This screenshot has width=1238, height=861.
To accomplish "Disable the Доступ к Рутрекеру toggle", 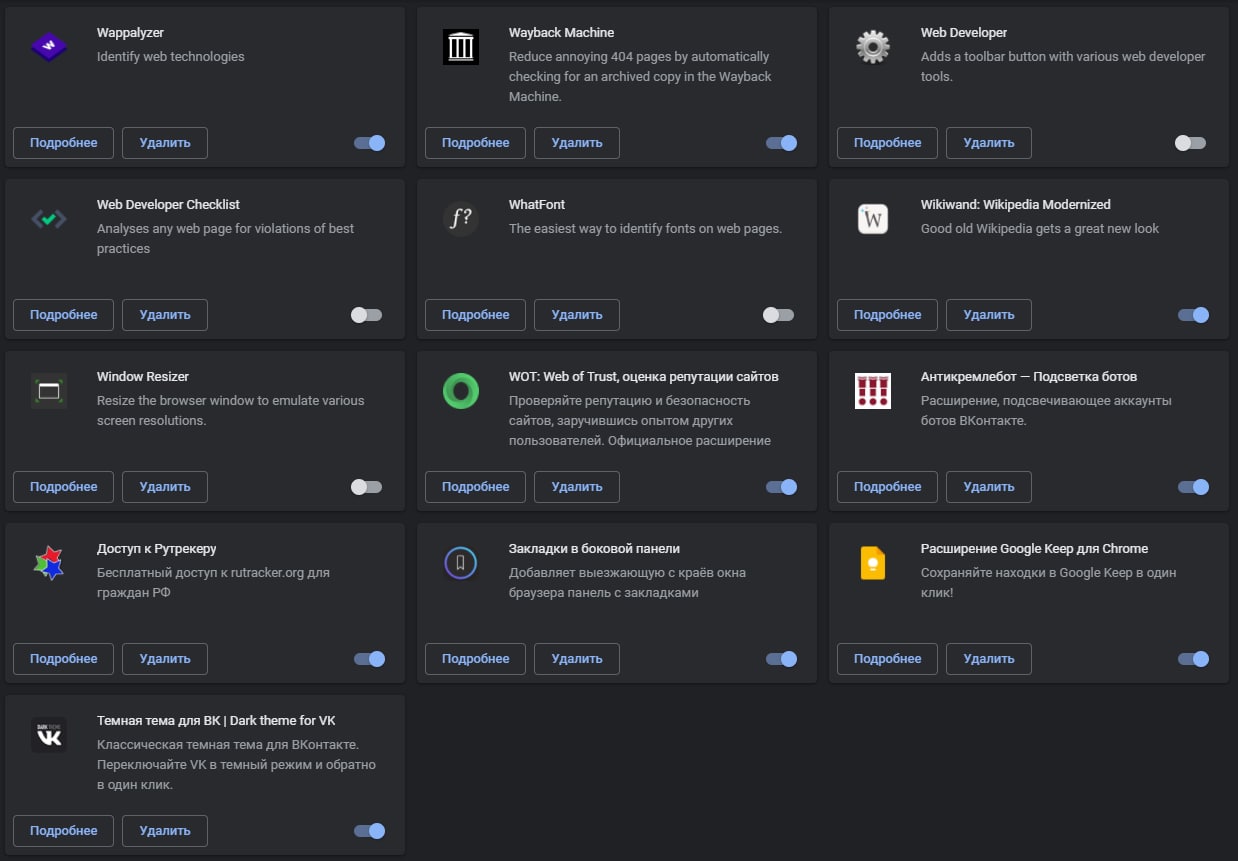I will (x=369, y=659).
